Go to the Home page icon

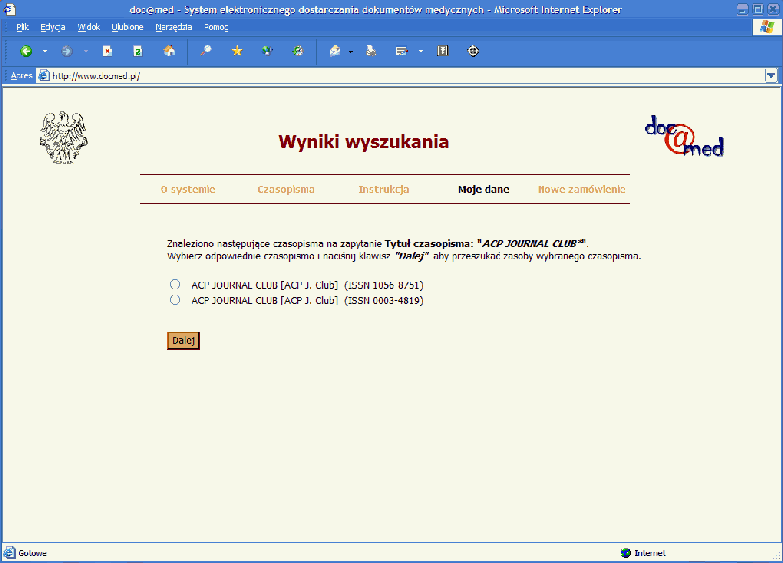169,50
